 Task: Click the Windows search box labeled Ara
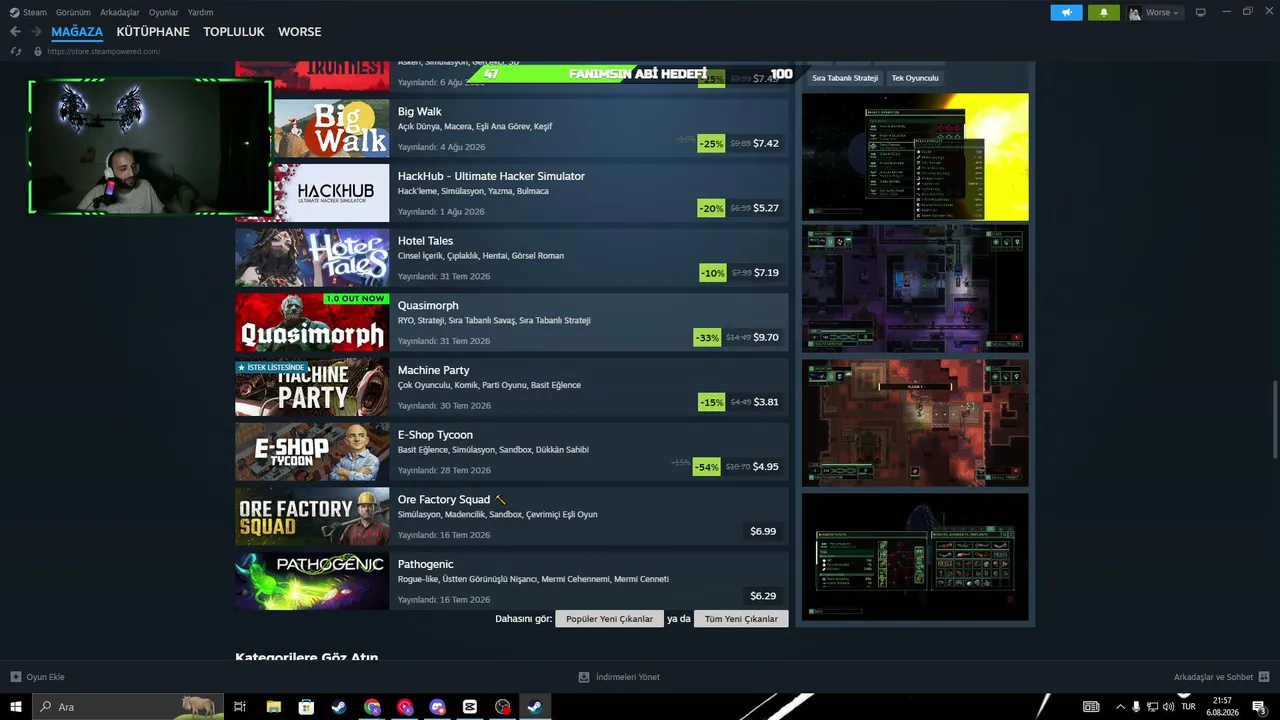(128, 707)
